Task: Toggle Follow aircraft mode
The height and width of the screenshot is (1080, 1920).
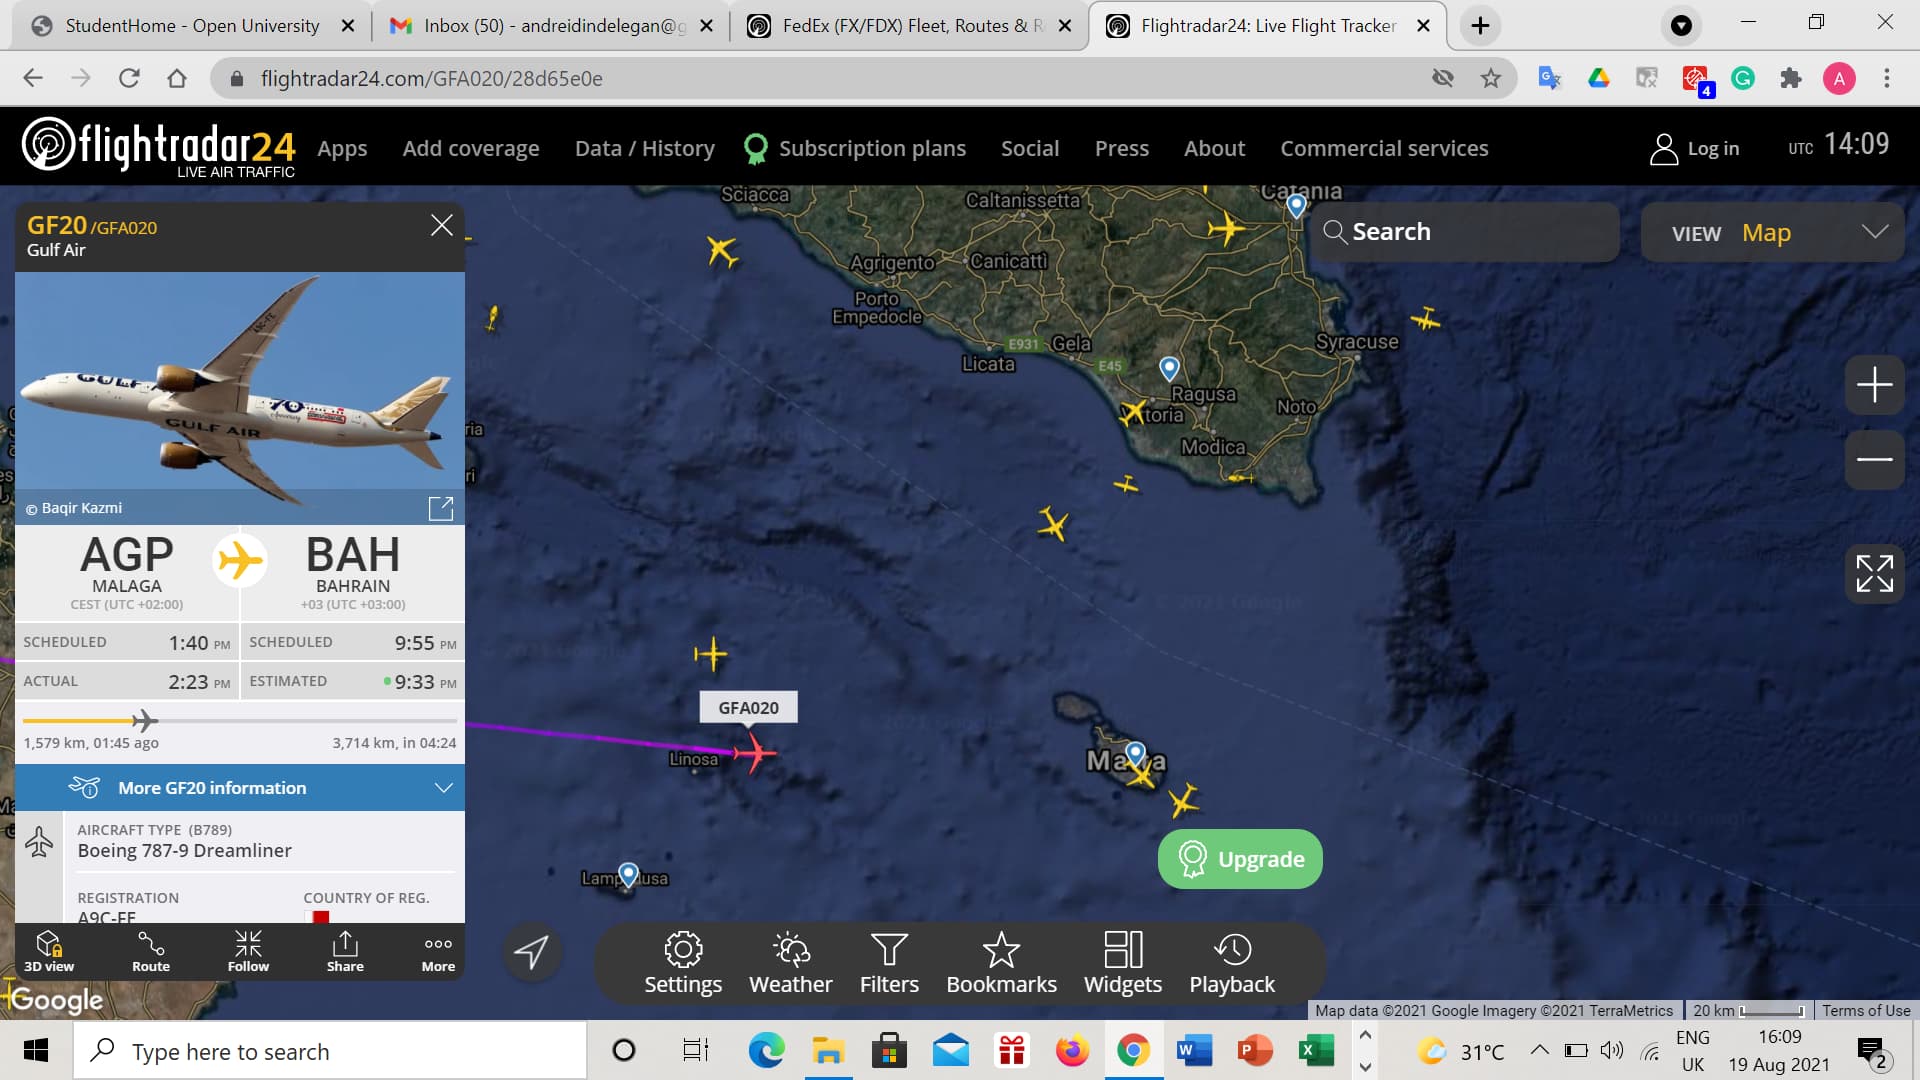Action: coord(248,951)
